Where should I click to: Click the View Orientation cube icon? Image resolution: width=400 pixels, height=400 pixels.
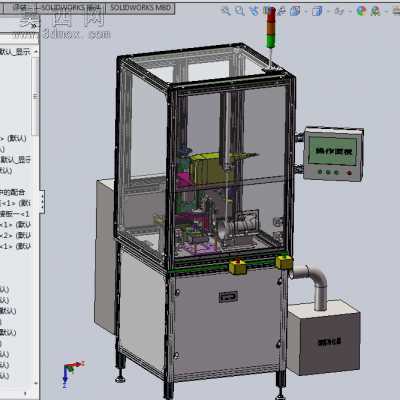(x=295, y=11)
